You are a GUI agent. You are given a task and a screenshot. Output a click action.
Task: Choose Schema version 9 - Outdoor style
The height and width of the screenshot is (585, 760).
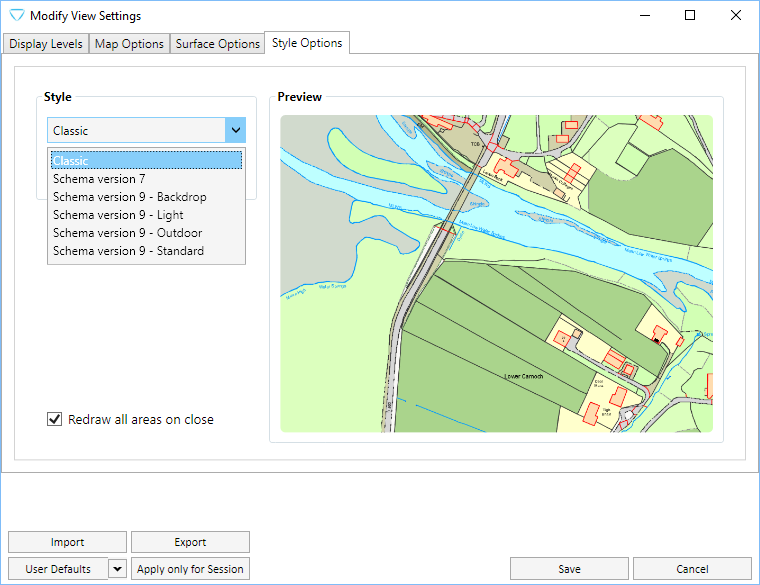[x=146, y=233]
